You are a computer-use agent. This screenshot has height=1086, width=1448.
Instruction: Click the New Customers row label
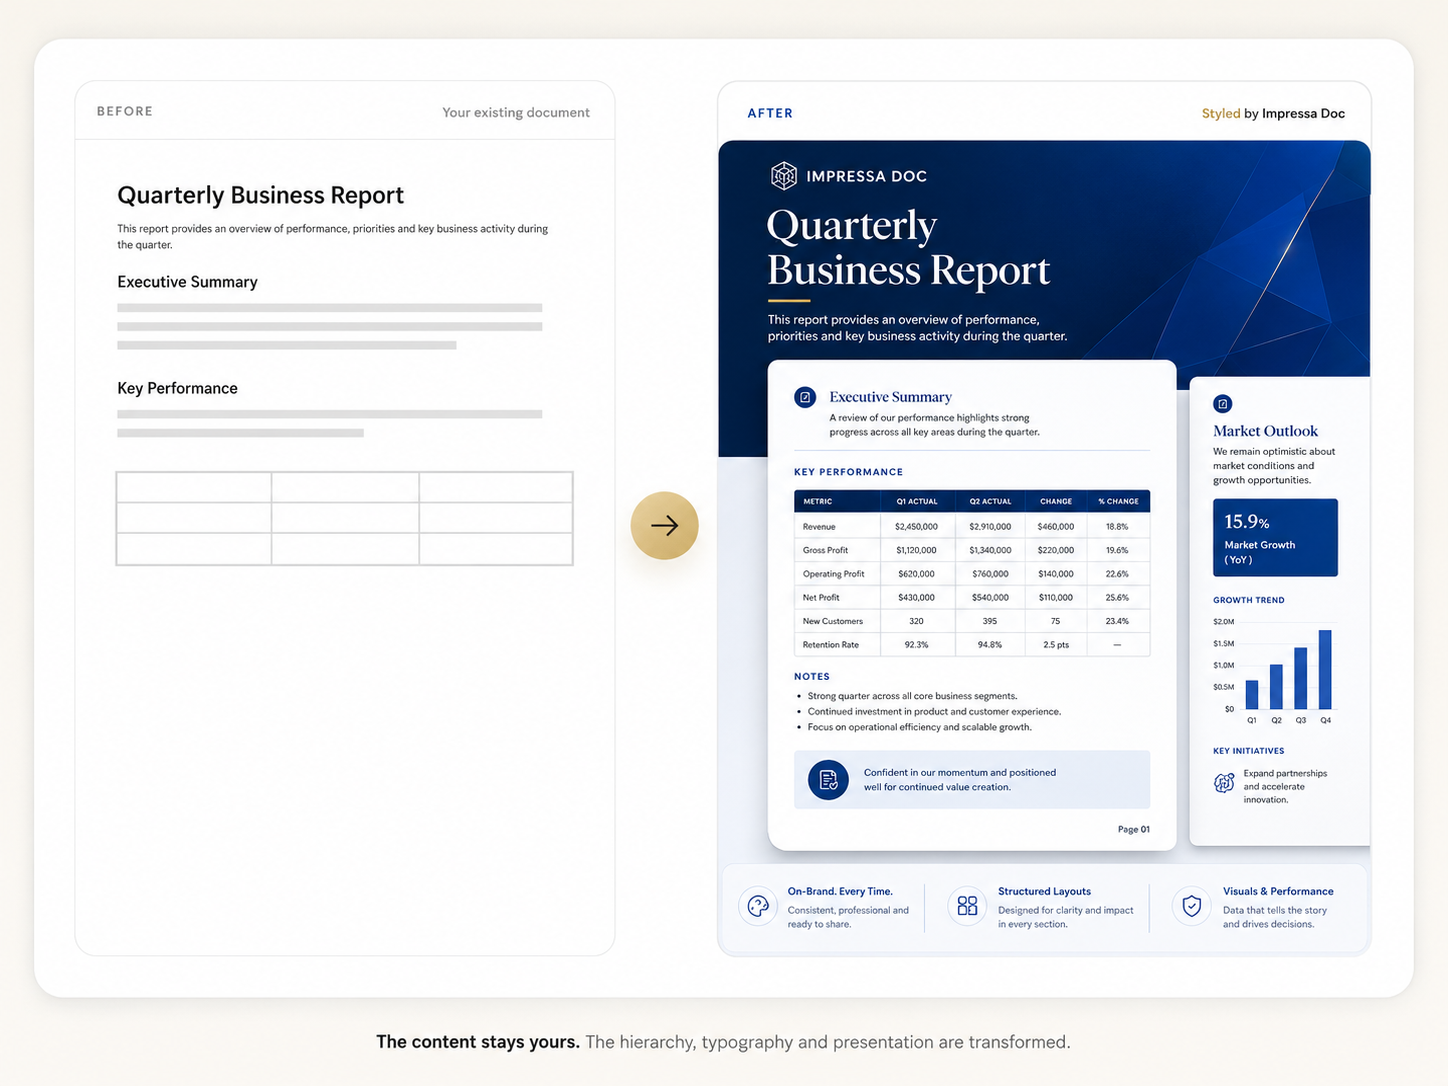click(x=832, y=621)
